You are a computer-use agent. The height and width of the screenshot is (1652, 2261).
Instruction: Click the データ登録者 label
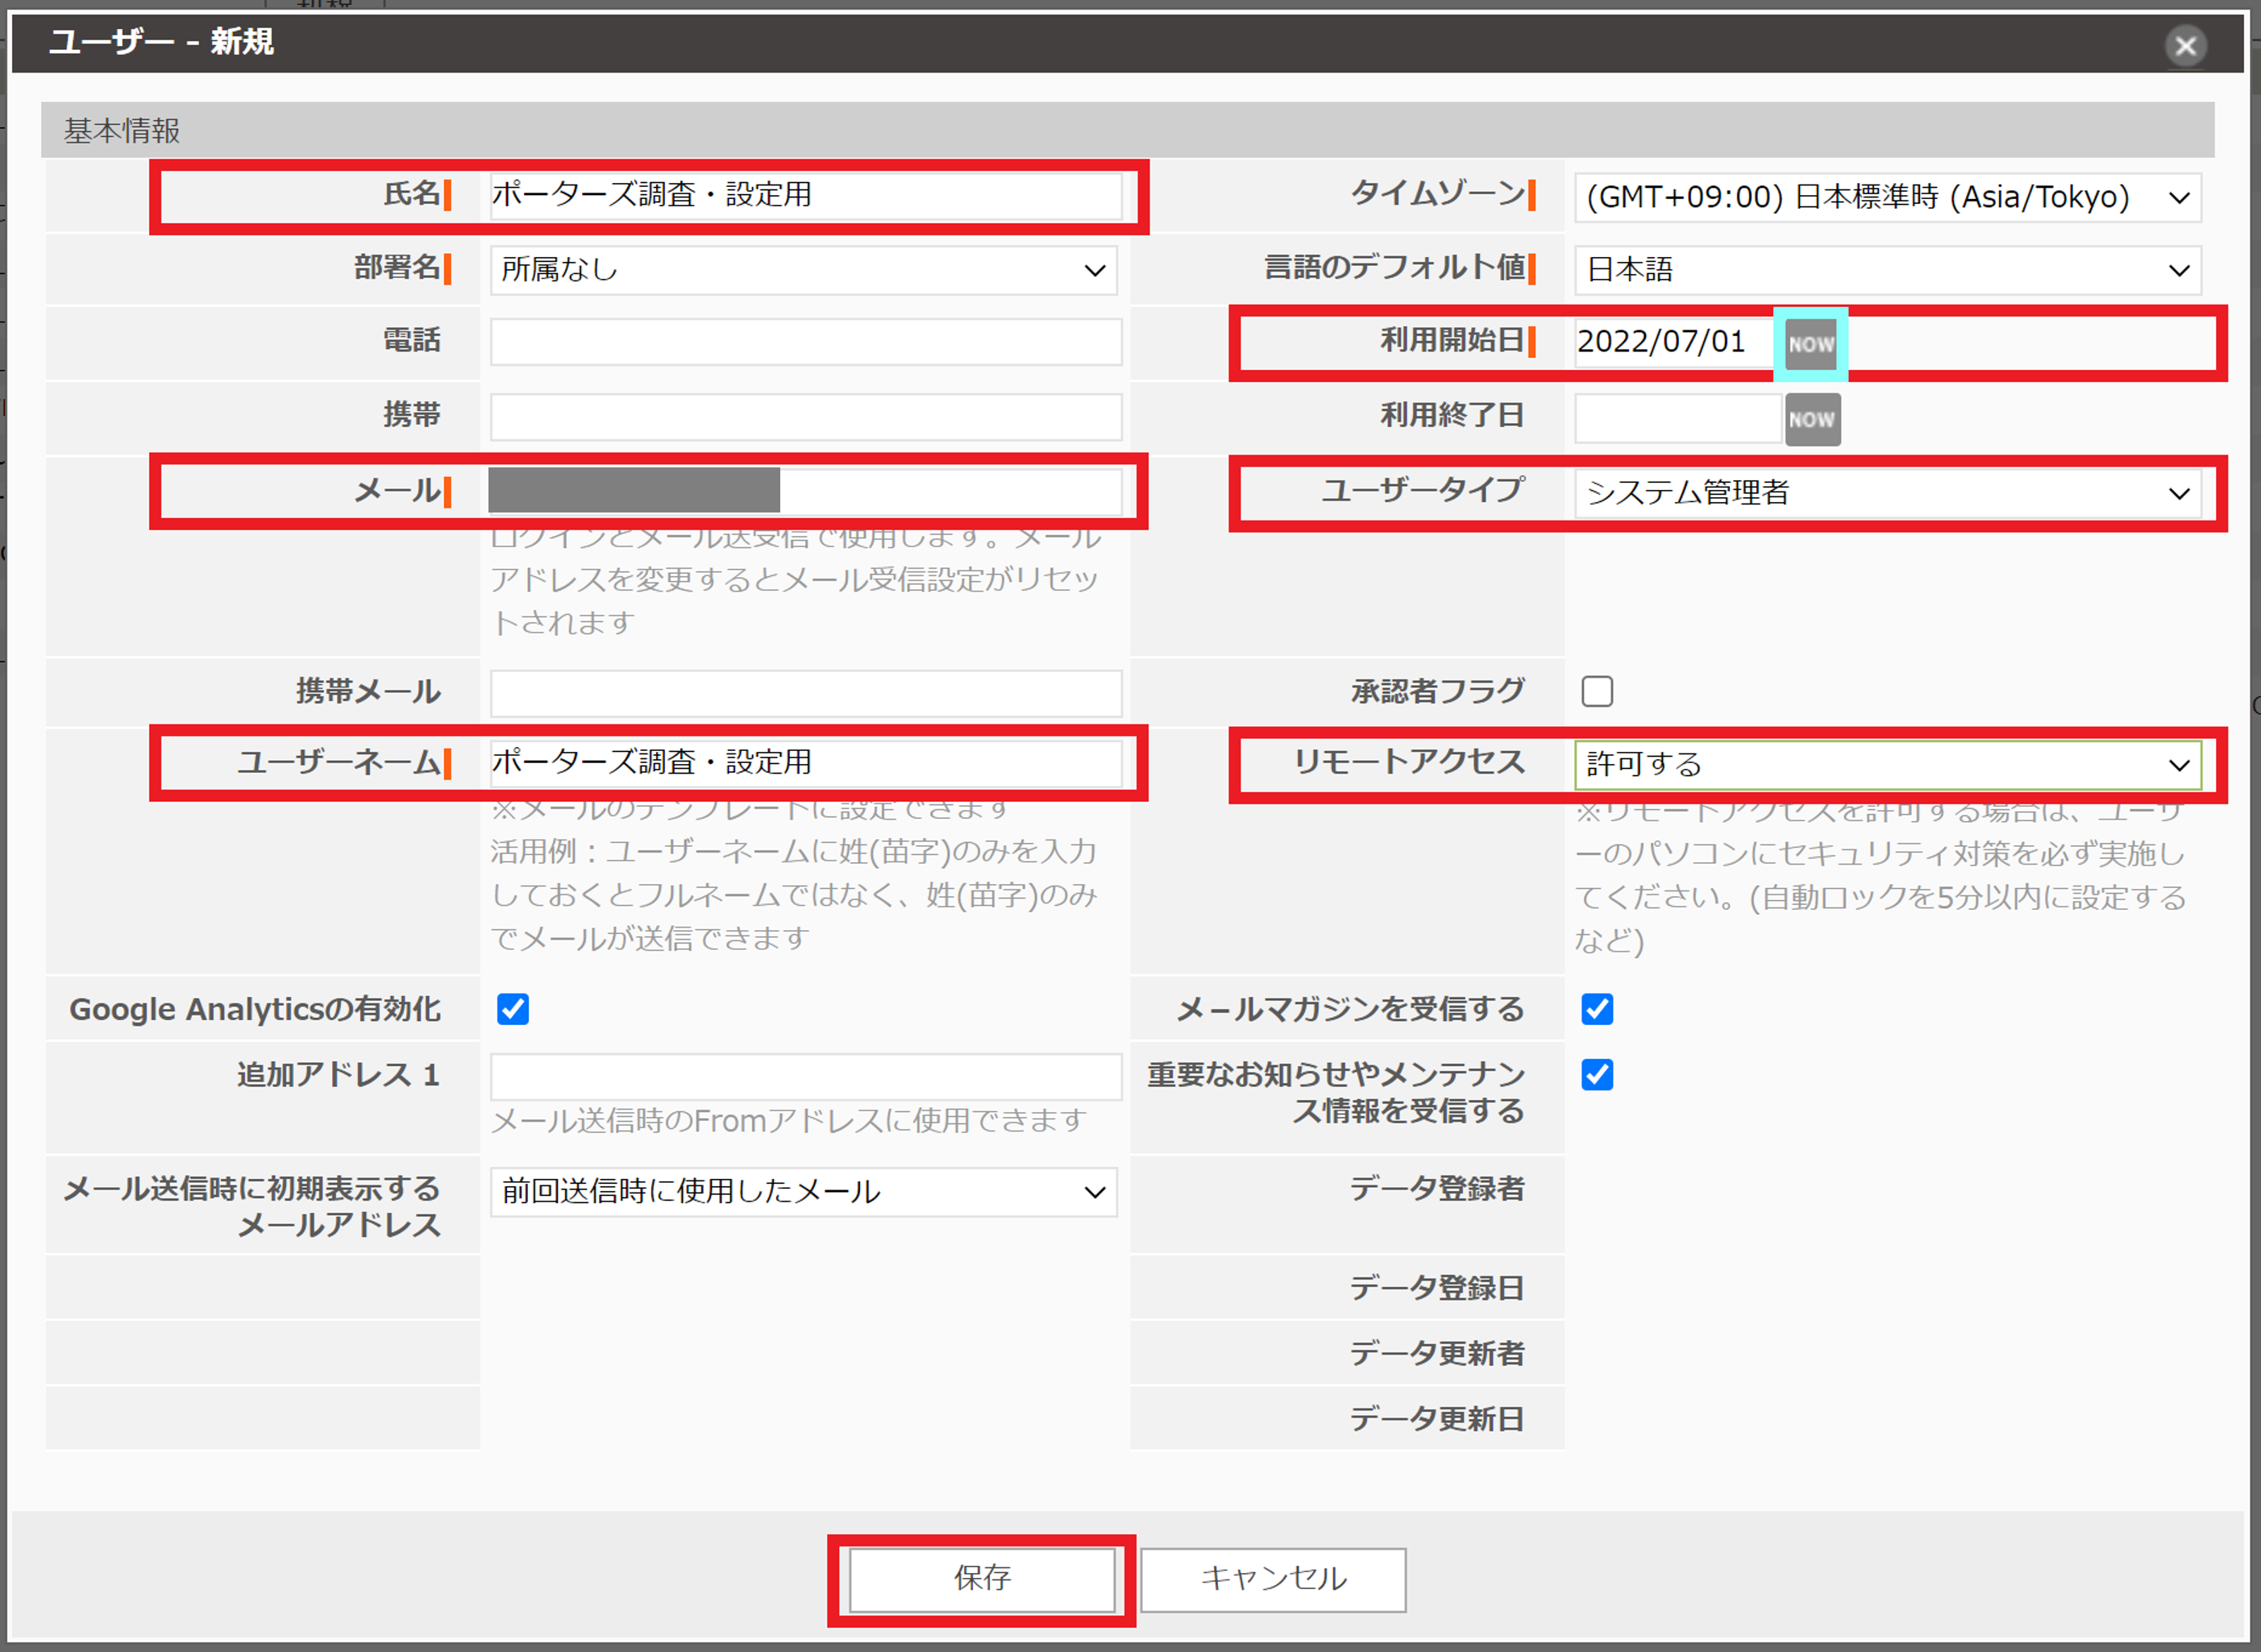tap(1436, 1188)
